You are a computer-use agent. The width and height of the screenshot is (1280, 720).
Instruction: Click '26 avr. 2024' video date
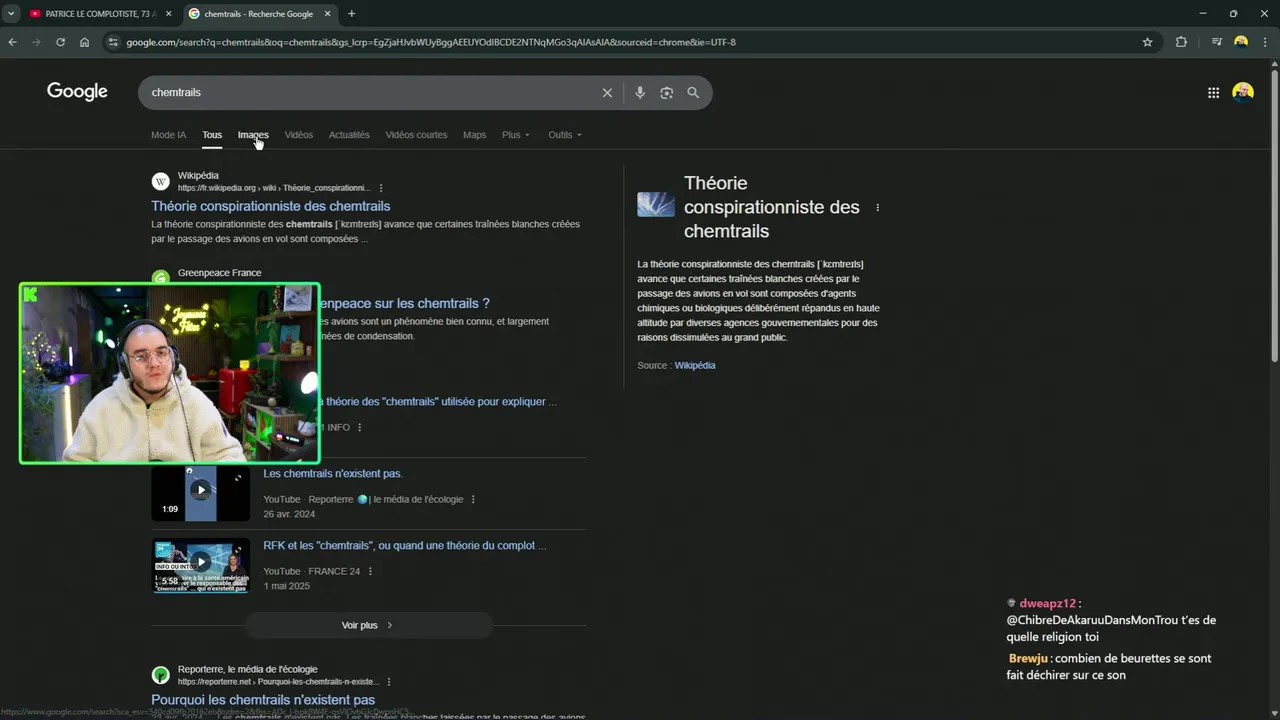[x=289, y=514]
